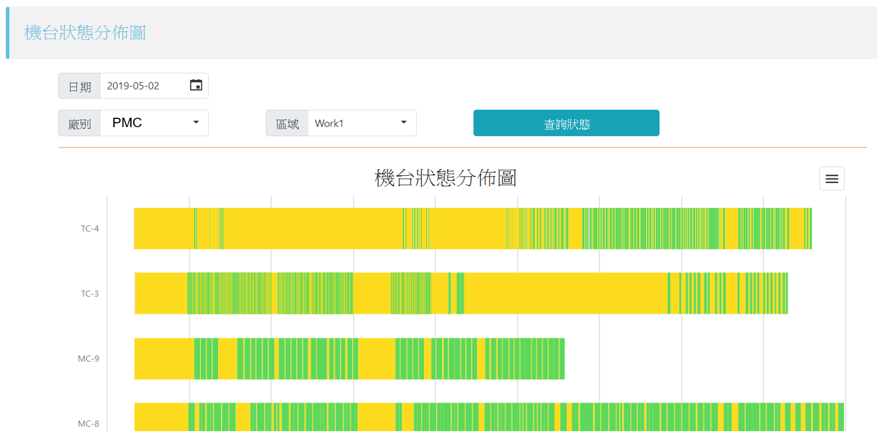Click the page header 機台狀態分佈圖
The image size is (877, 437).
tap(85, 32)
